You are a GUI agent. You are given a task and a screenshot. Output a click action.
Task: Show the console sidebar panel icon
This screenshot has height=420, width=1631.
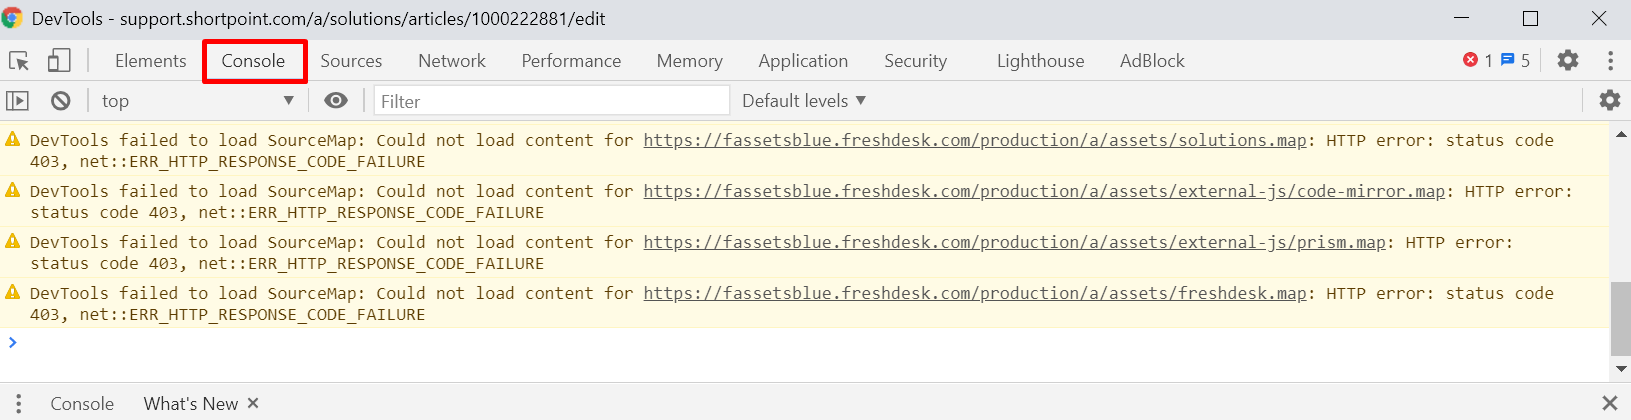(x=17, y=101)
